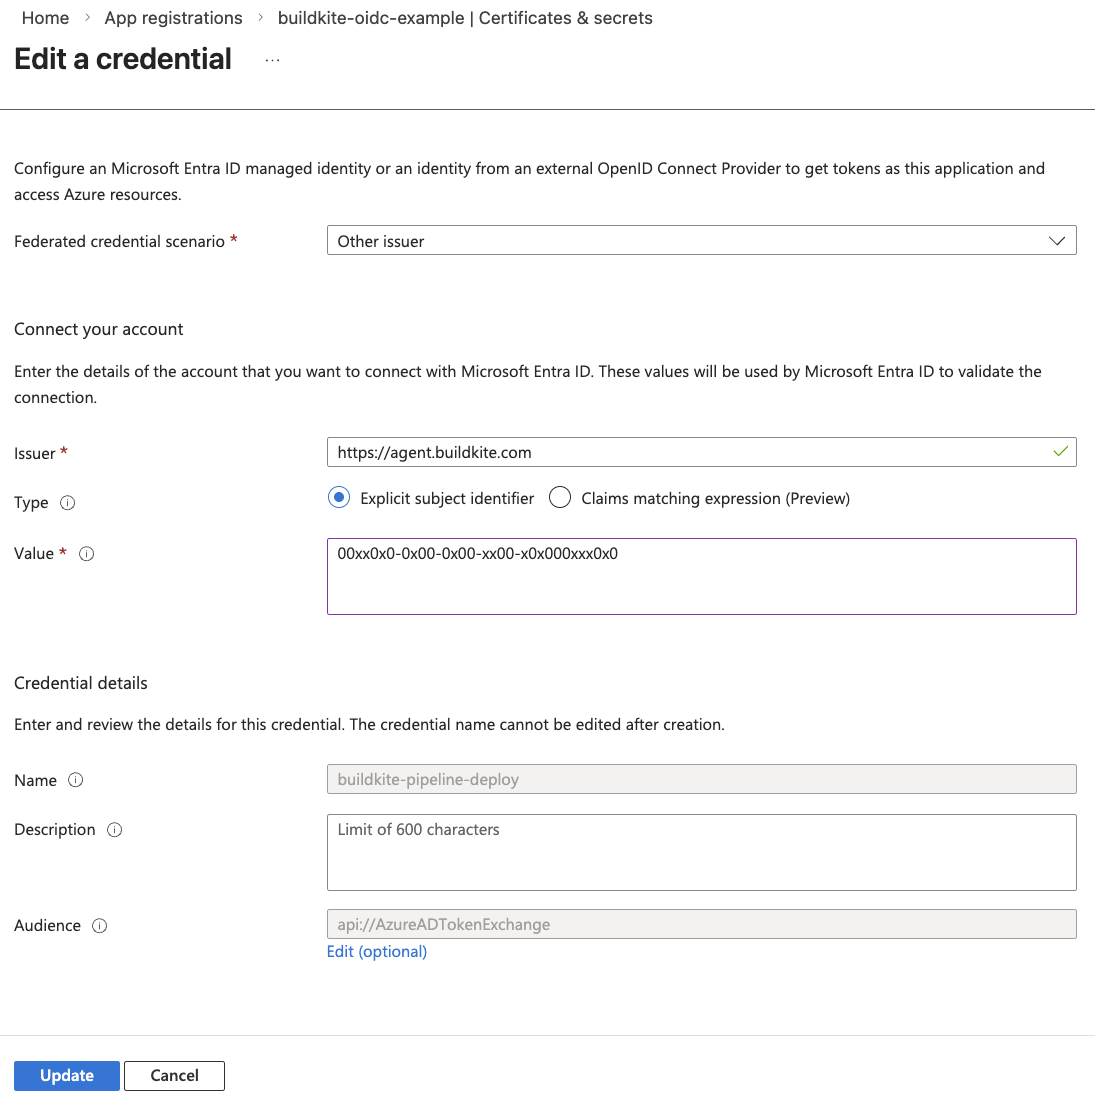Click the chevron on the scenario selector
This screenshot has width=1095, height=1110.
(1057, 240)
